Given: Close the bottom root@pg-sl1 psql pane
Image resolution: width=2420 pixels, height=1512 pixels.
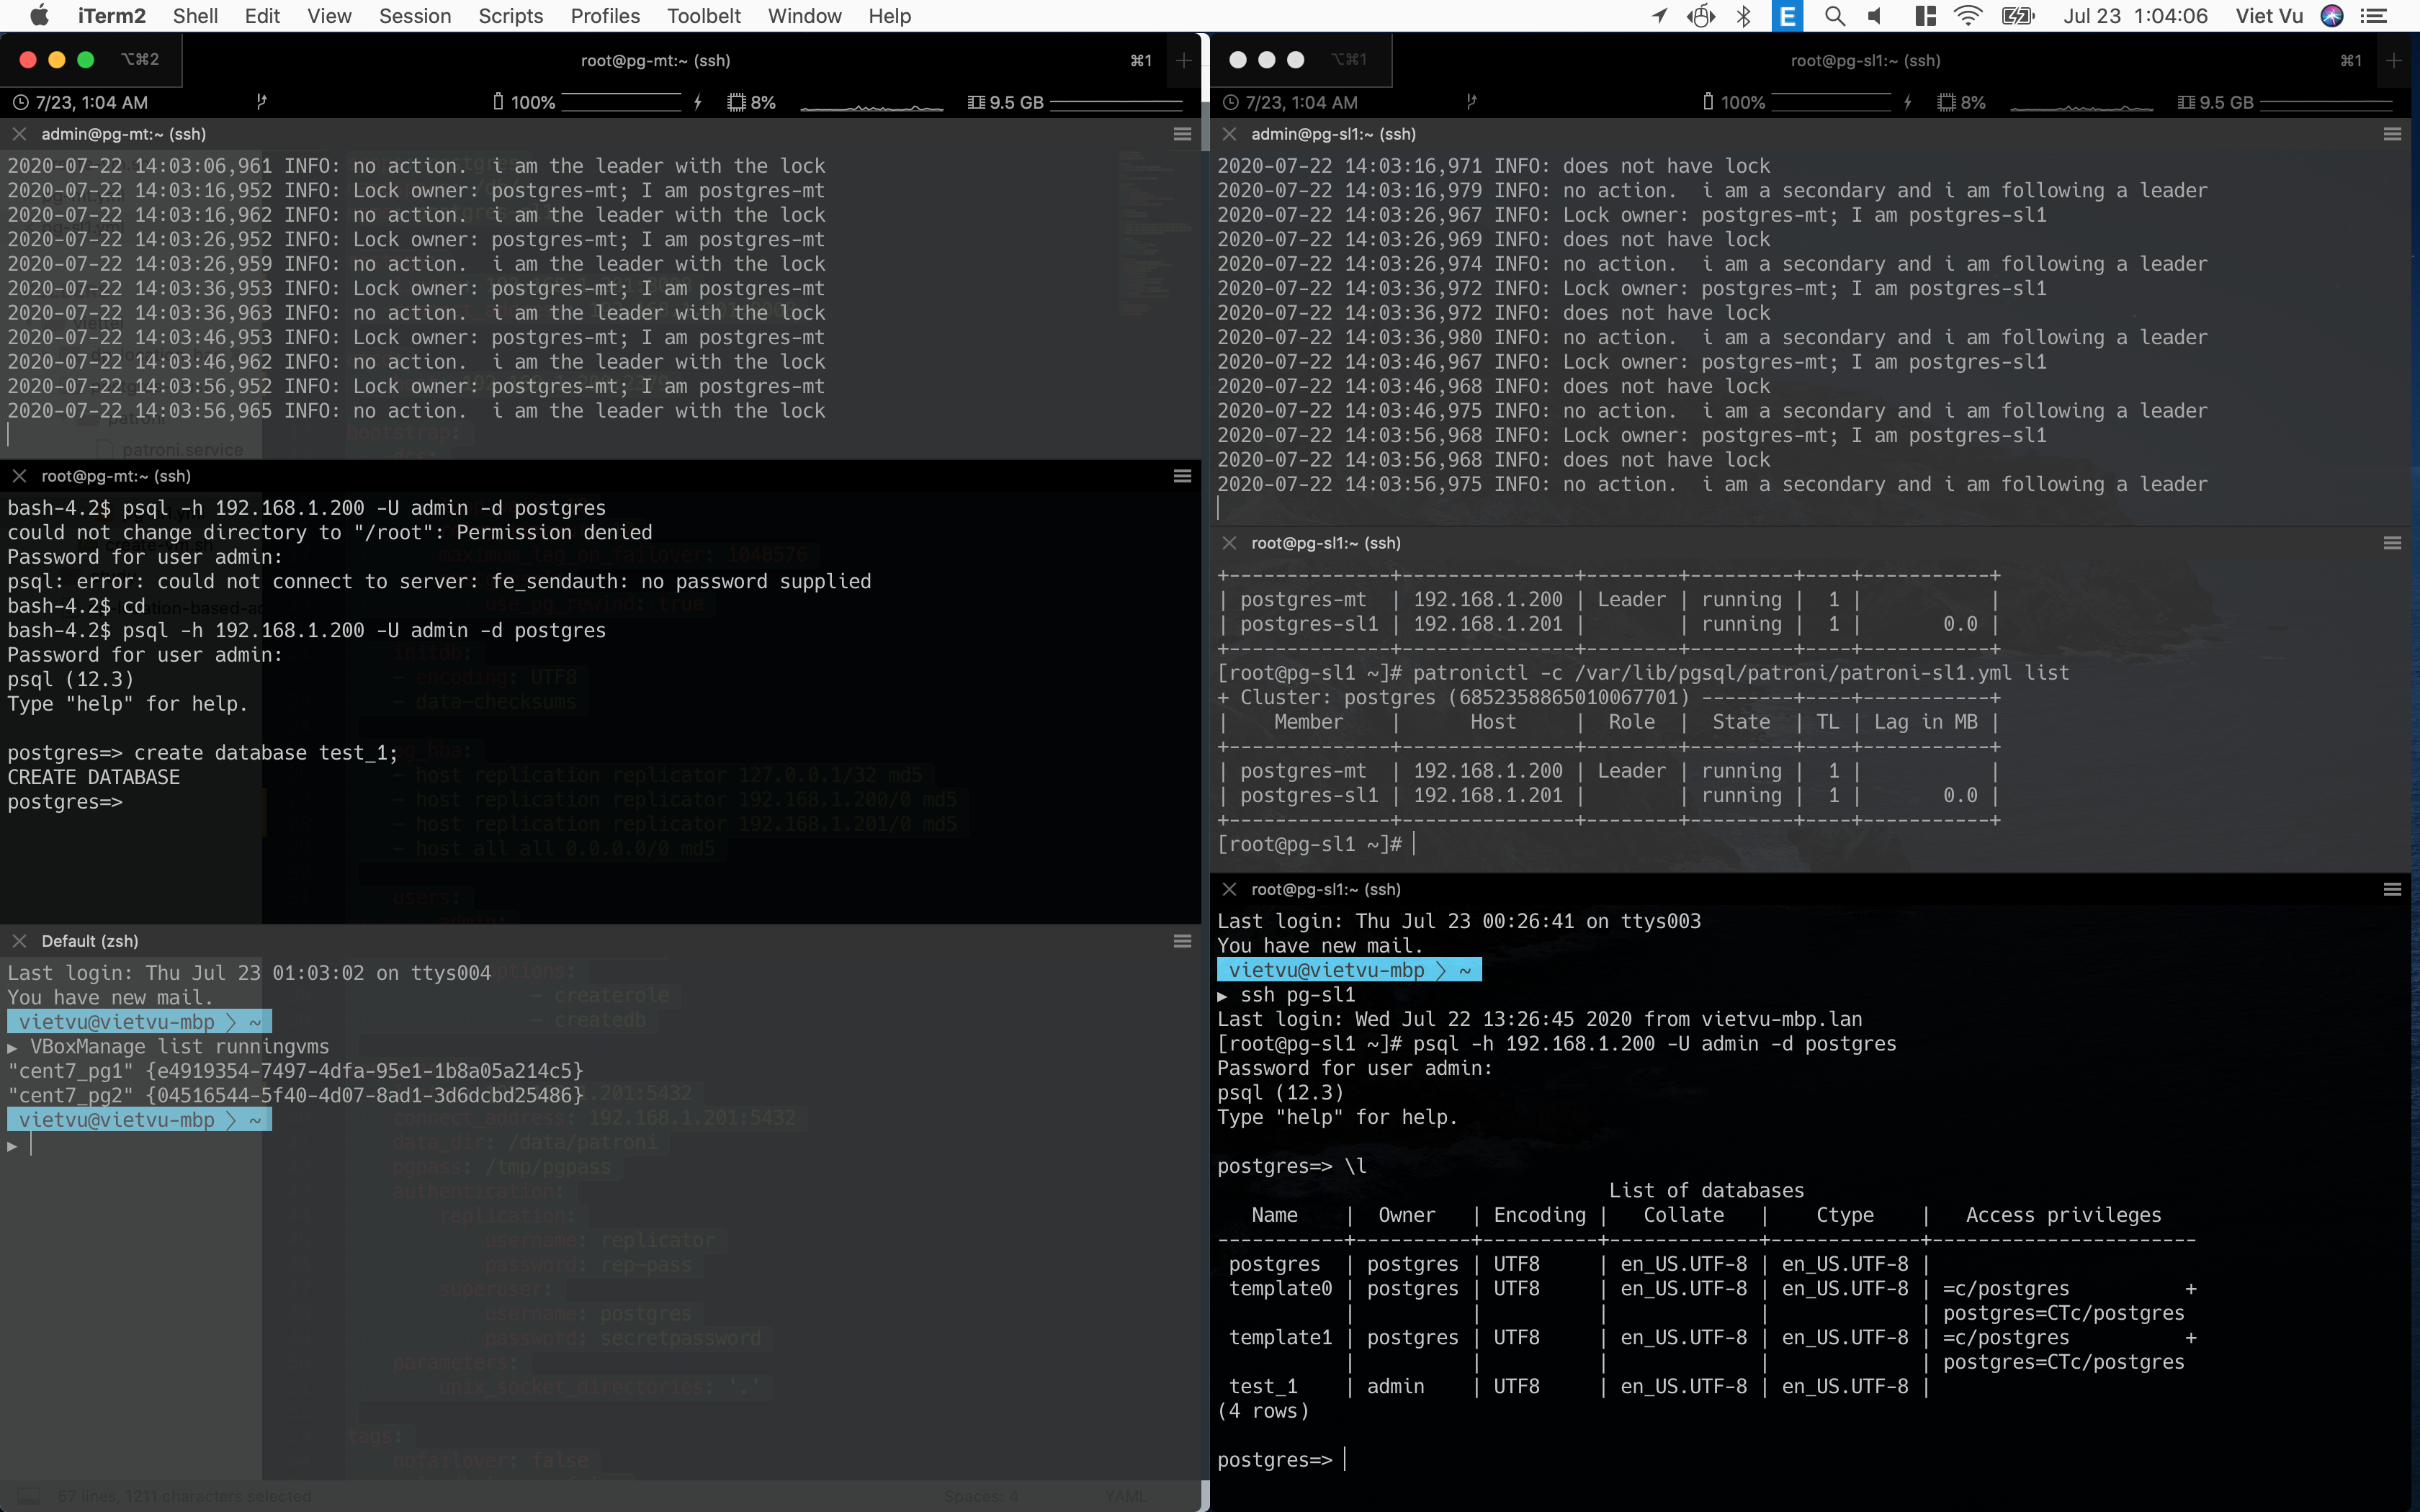Looking at the screenshot, I should point(1229,889).
